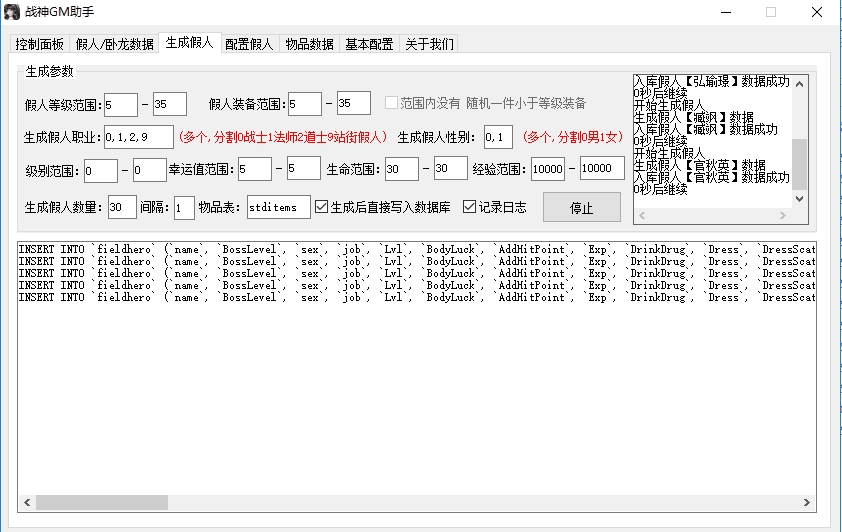Click SQL output scroll left arrow
Viewport: 842px width, 532px height.
pyautogui.click(x=27, y=502)
